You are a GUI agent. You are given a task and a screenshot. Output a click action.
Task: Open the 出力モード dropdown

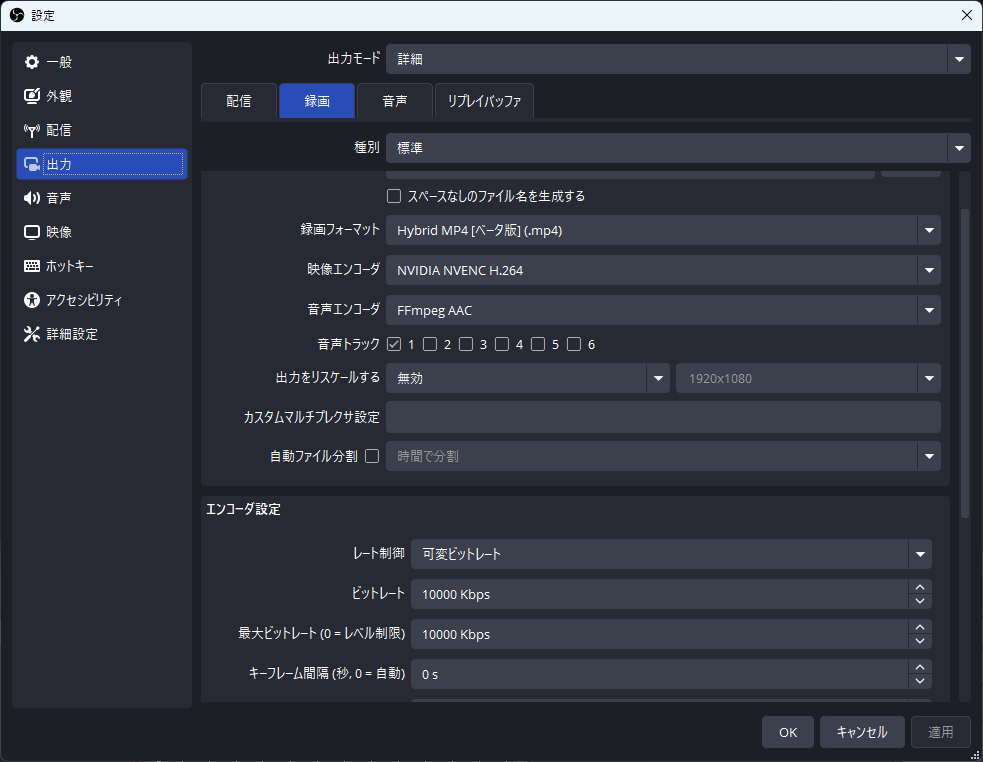click(x=678, y=59)
